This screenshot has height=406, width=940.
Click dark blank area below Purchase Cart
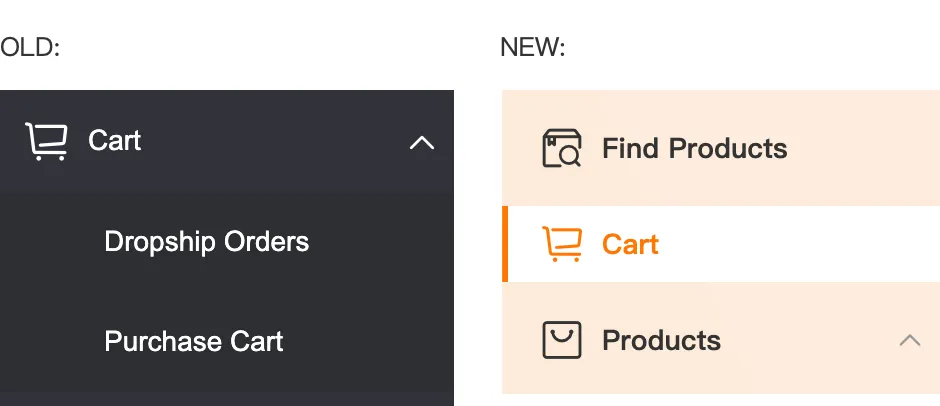(x=226, y=392)
